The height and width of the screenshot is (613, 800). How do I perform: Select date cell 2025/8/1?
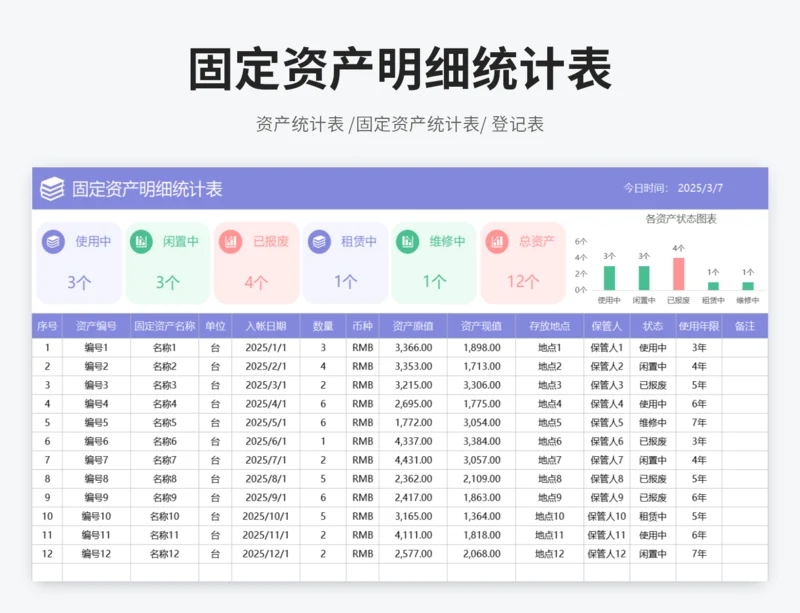pos(266,479)
